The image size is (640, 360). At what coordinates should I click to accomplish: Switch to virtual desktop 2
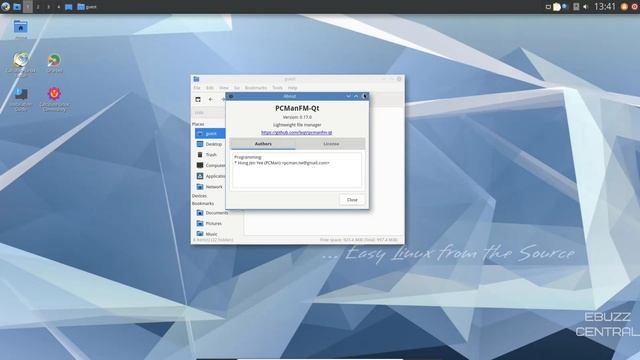(x=38, y=7)
